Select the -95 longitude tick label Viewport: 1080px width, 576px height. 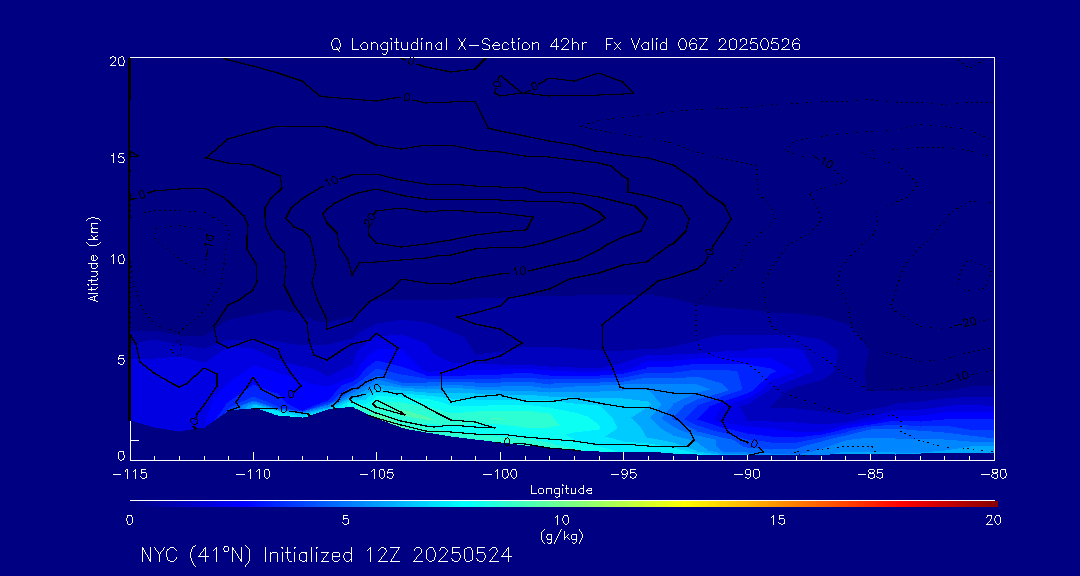[623, 476]
